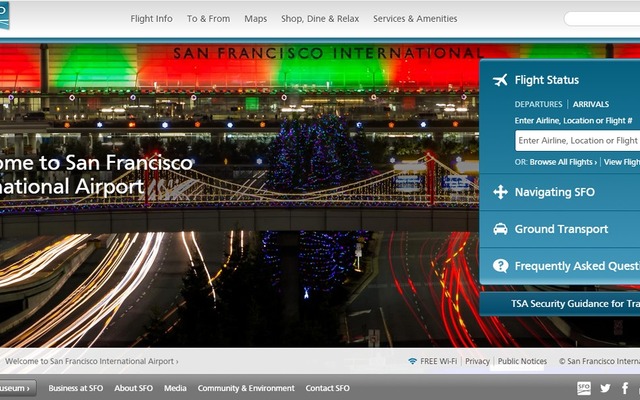
Task: Click the Museum button in the footer
Action: pos(18,388)
